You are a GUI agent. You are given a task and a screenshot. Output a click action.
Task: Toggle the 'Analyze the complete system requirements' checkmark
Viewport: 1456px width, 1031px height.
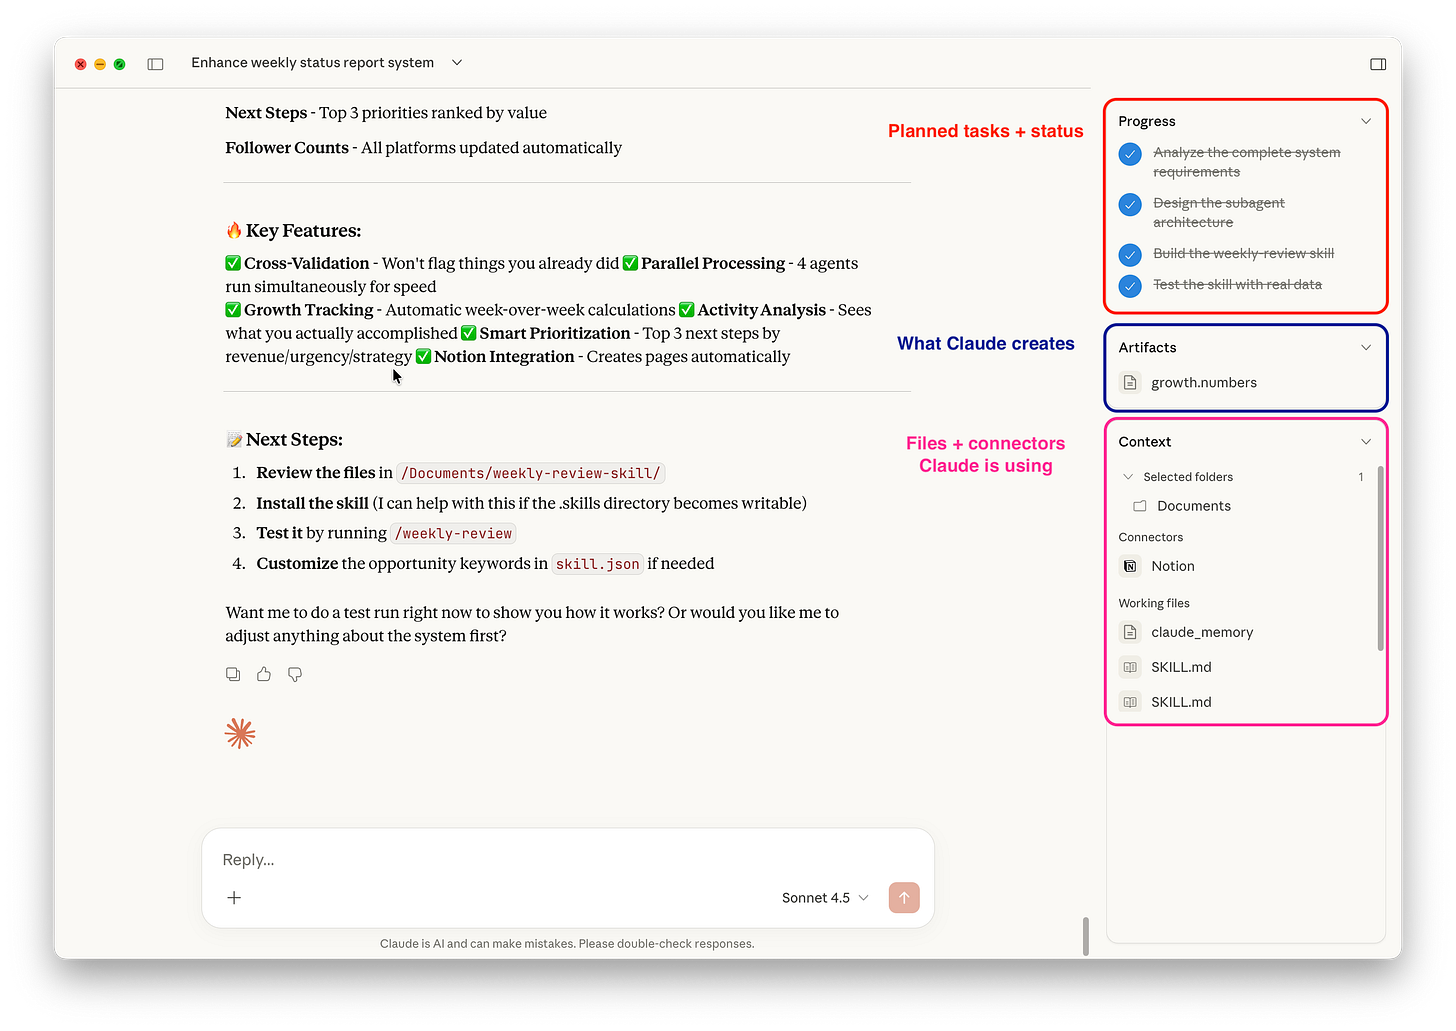[x=1129, y=154]
